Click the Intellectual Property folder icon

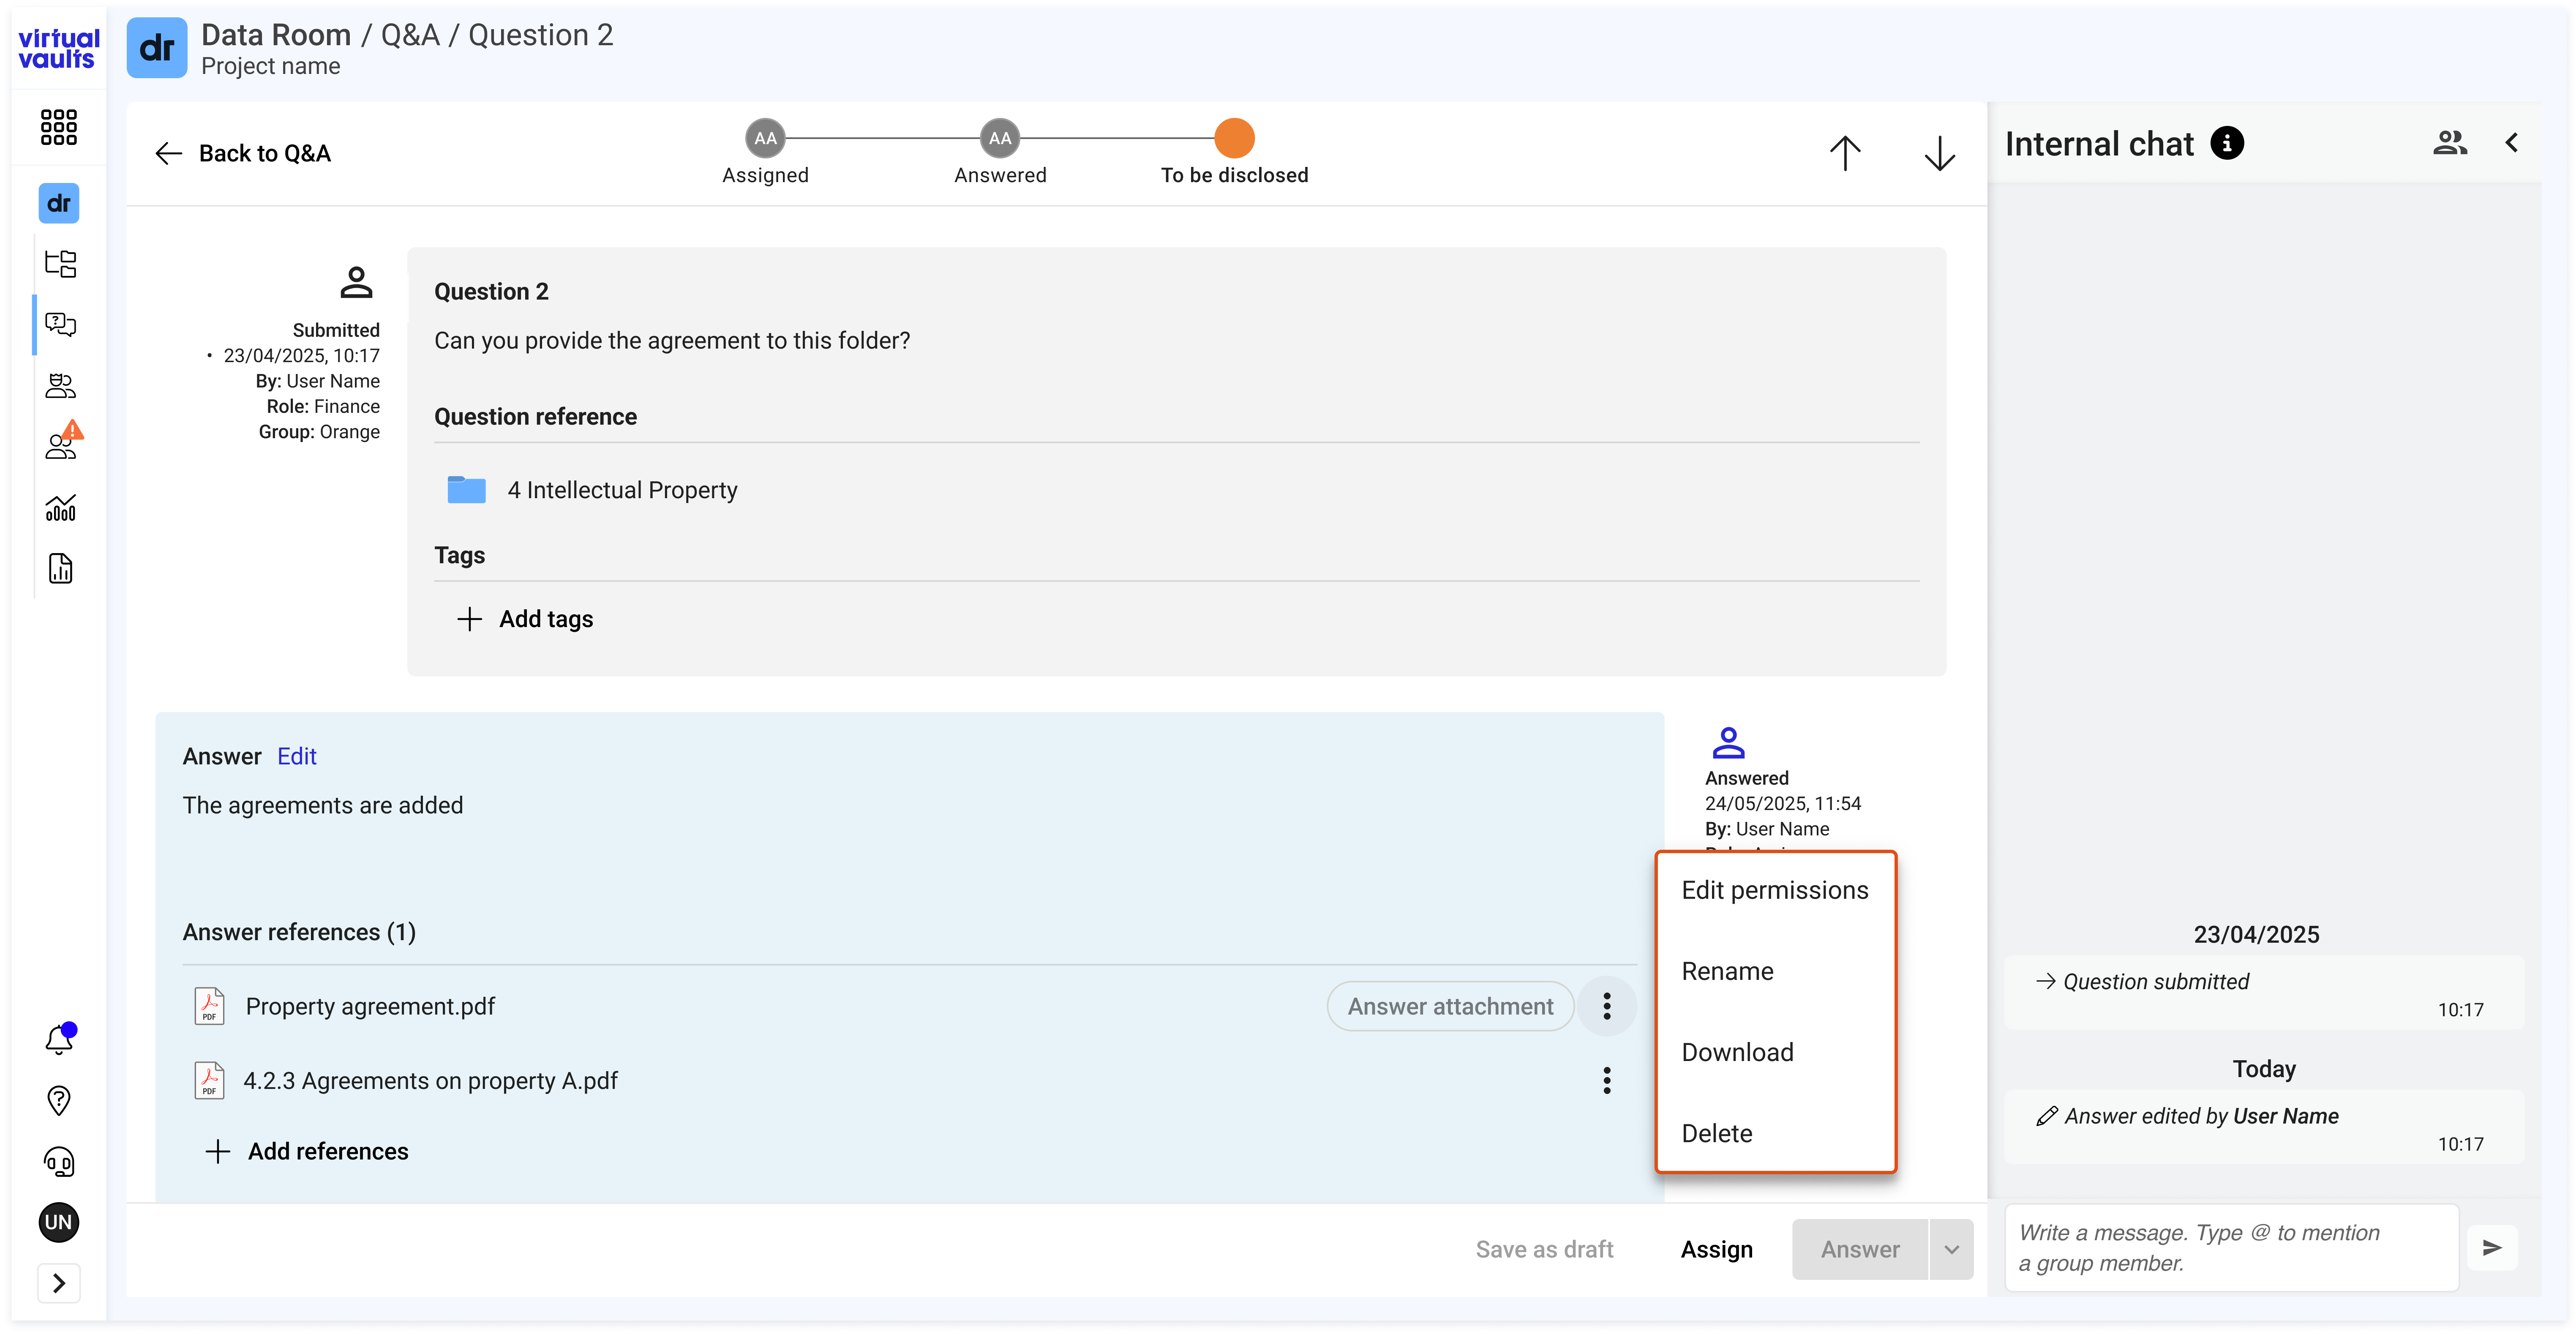click(x=466, y=490)
